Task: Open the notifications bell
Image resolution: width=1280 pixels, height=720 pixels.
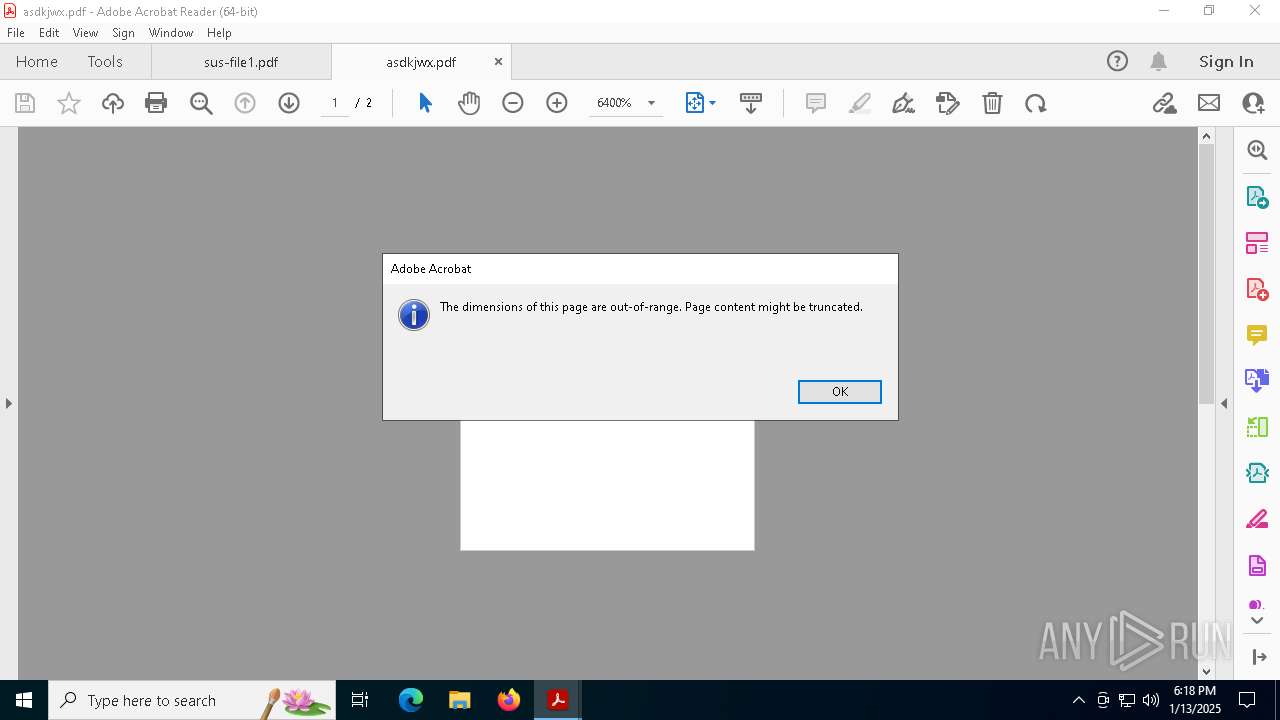Action: [1158, 62]
